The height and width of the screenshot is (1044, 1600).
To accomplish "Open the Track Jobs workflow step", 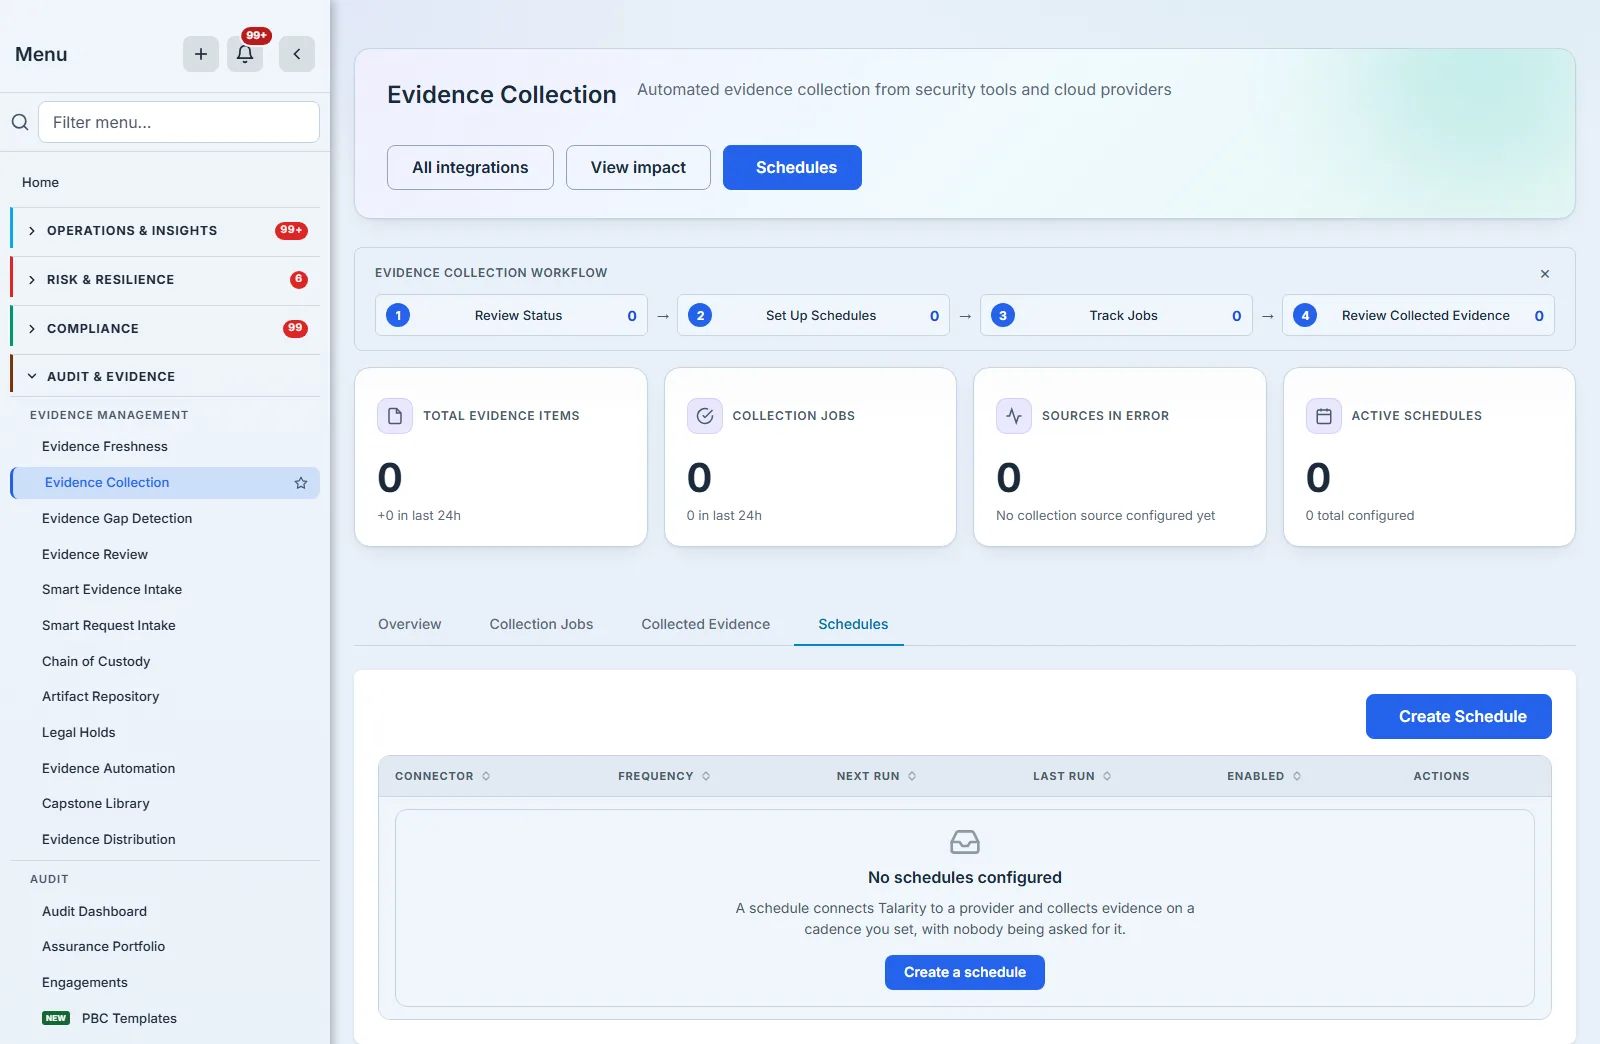I will click(x=1116, y=315).
